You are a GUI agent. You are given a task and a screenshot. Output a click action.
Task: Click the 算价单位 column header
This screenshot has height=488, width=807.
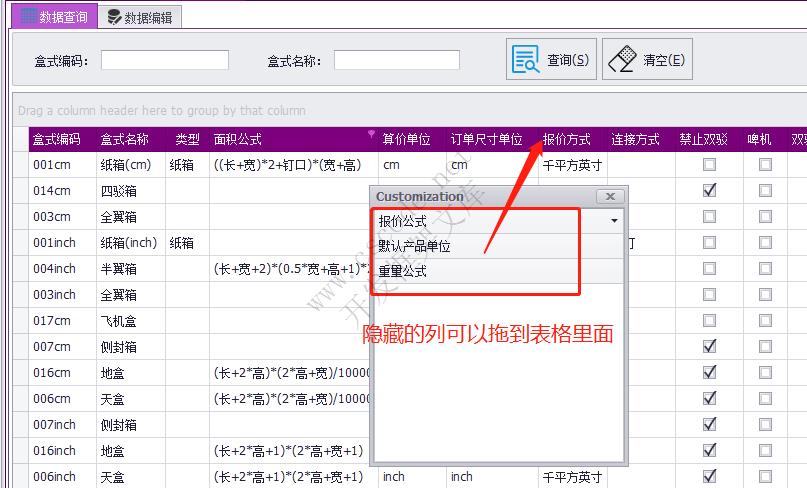(x=412, y=140)
